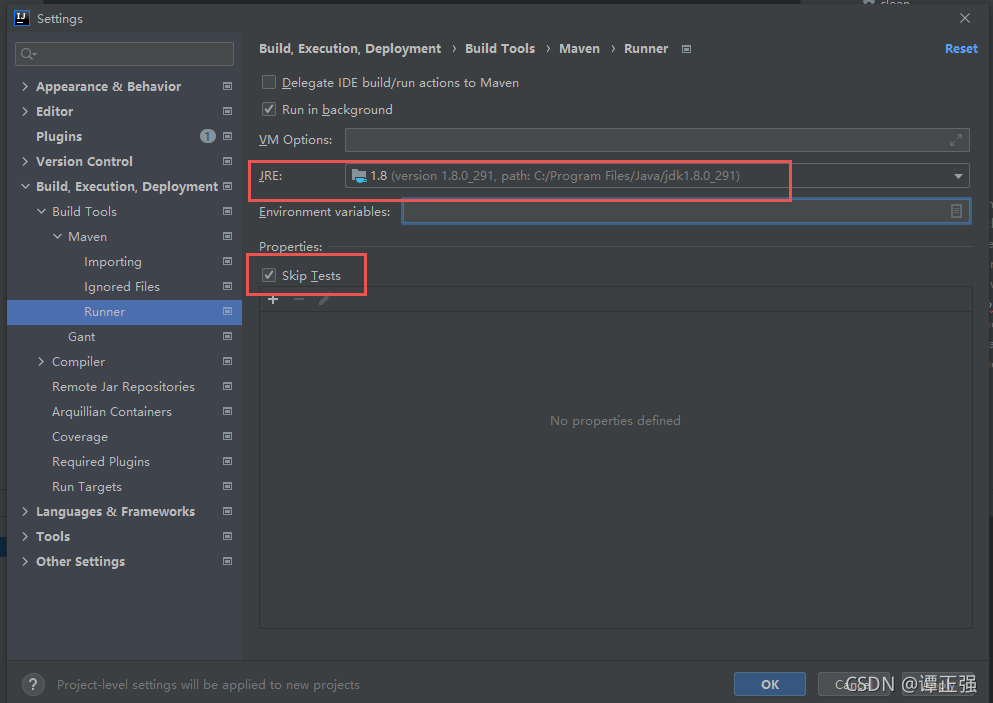Viewport: 993px width, 703px height.
Task: Expand the Editor section
Action: coord(25,111)
